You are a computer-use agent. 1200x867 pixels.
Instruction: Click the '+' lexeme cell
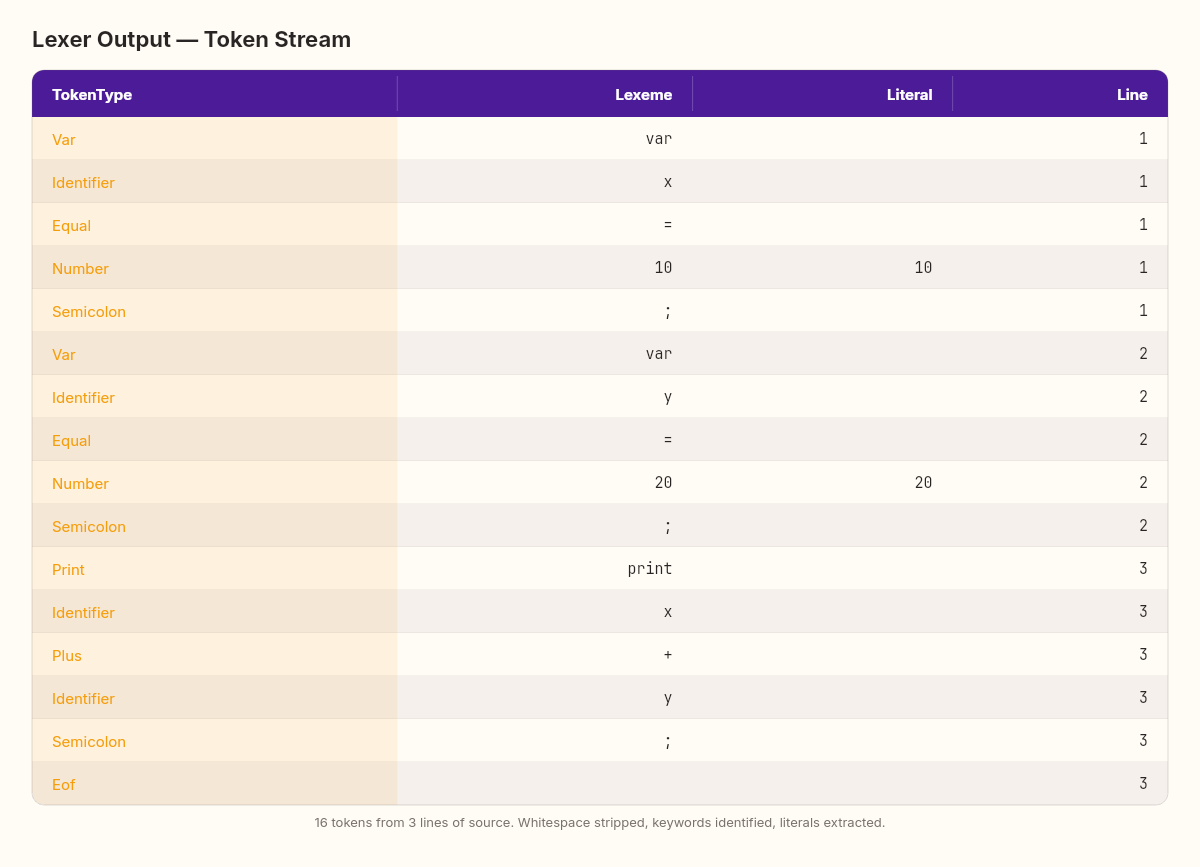[545, 655]
